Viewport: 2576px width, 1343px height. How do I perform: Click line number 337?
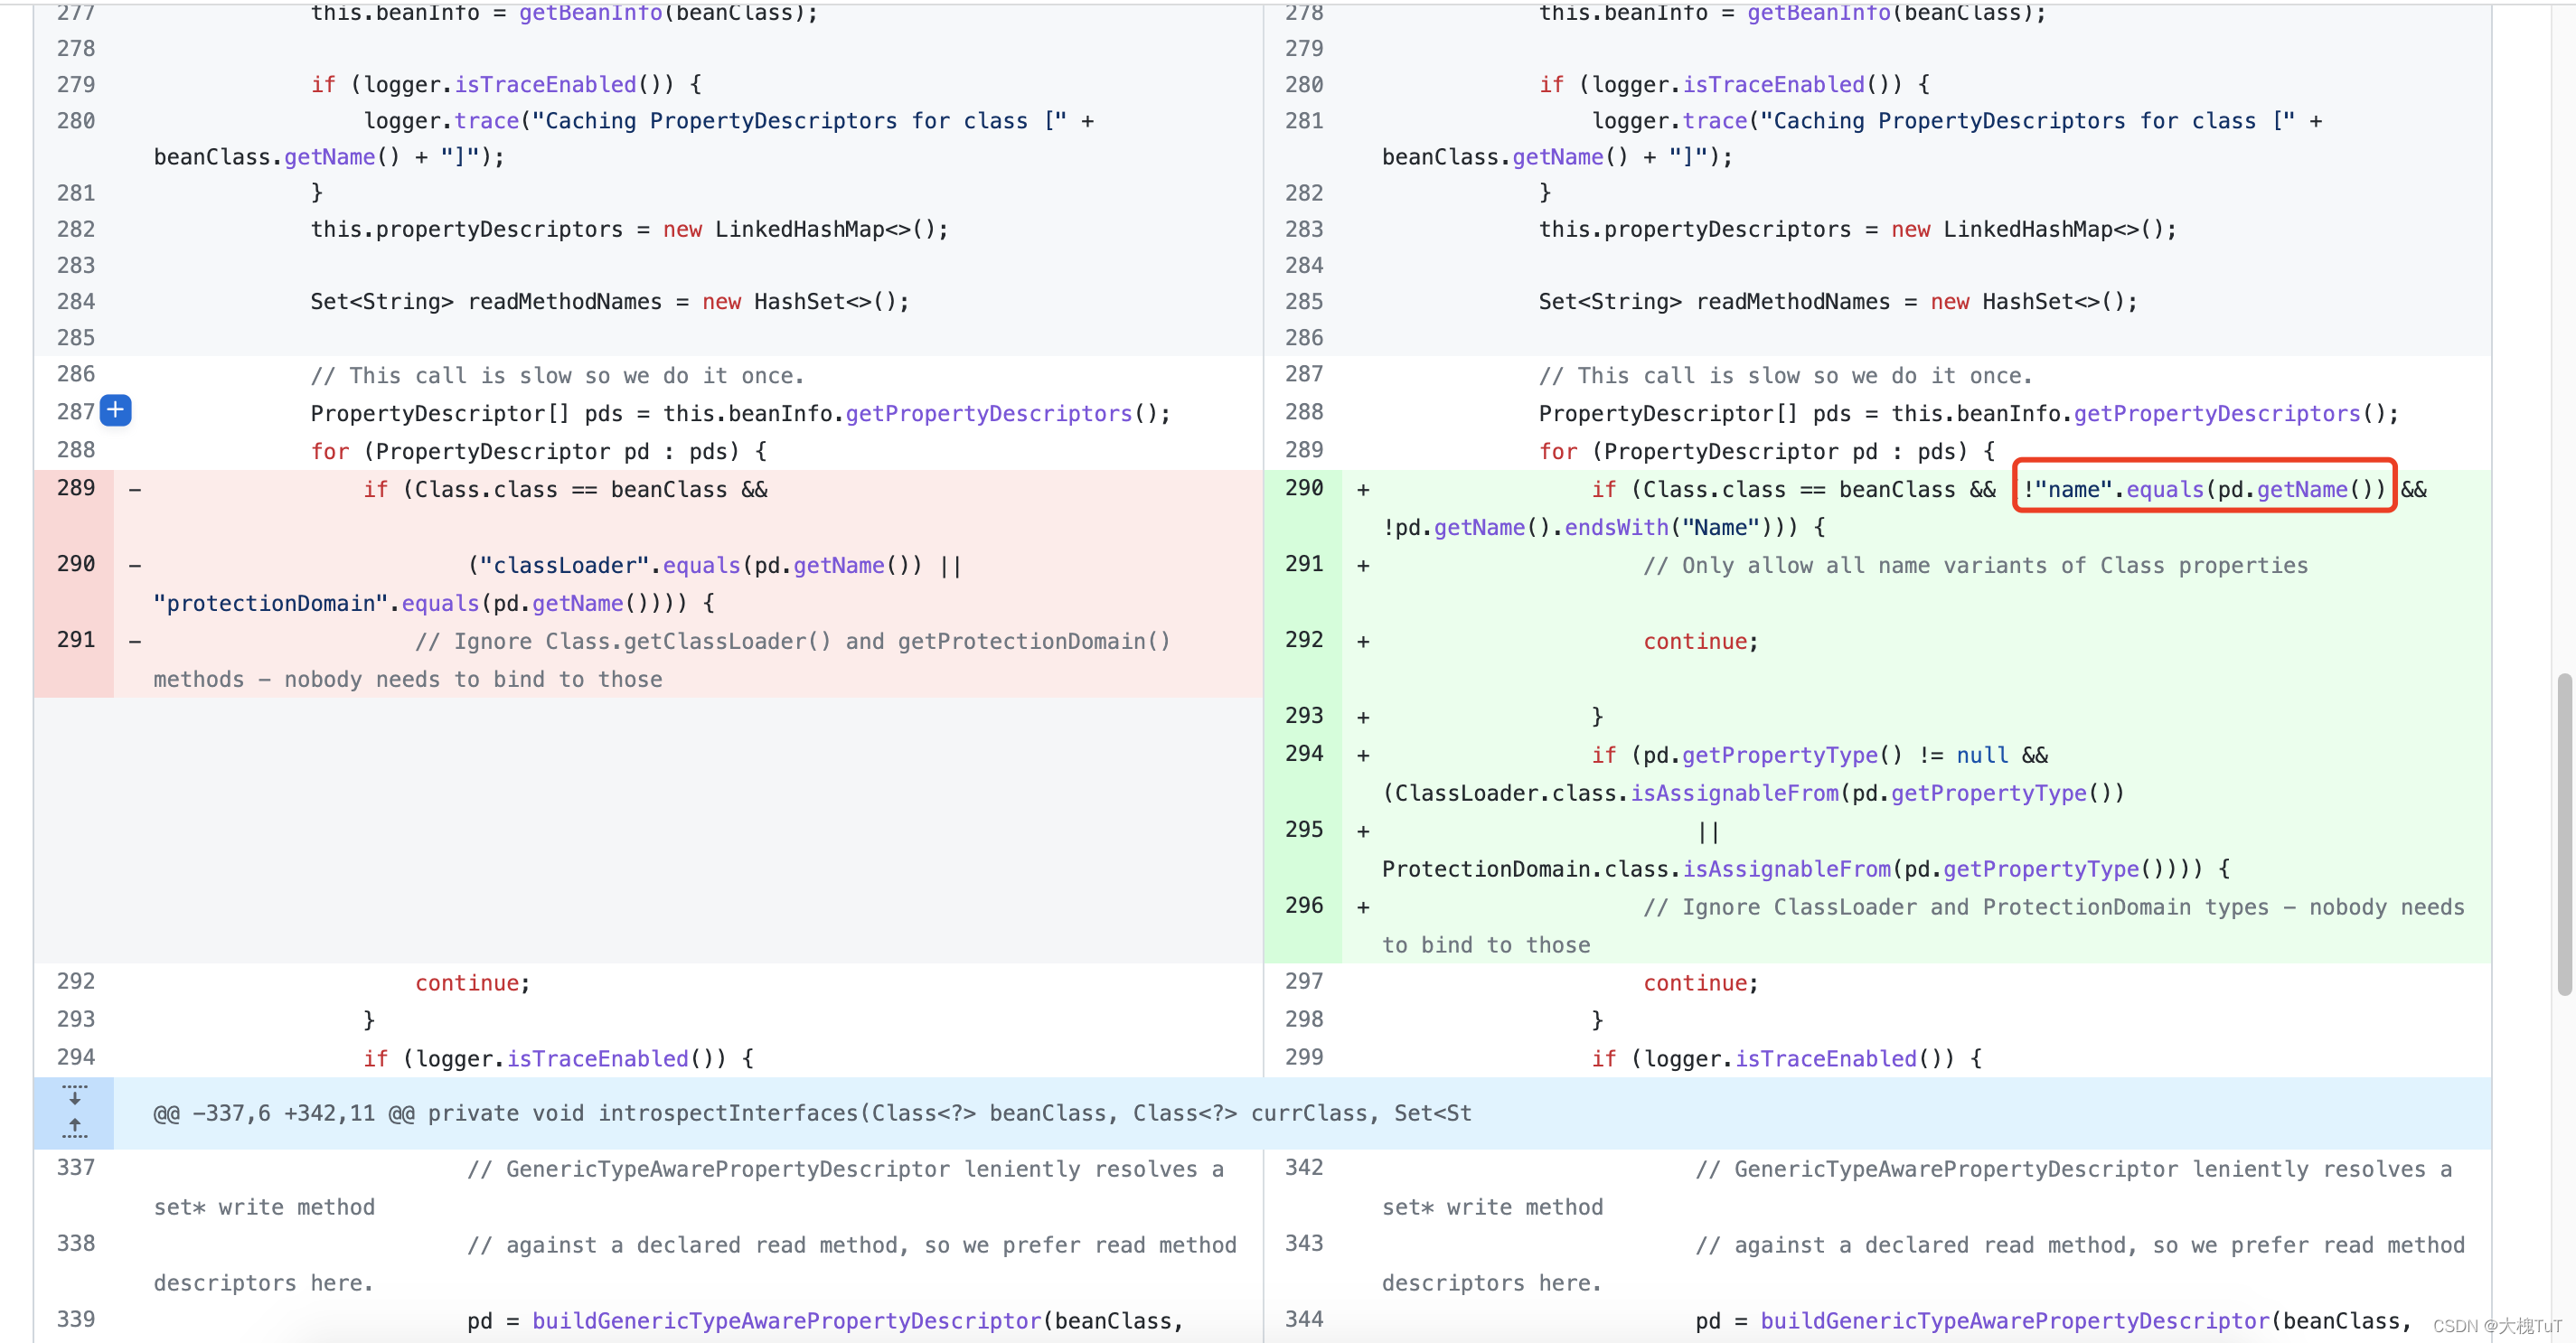coord(76,1167)
